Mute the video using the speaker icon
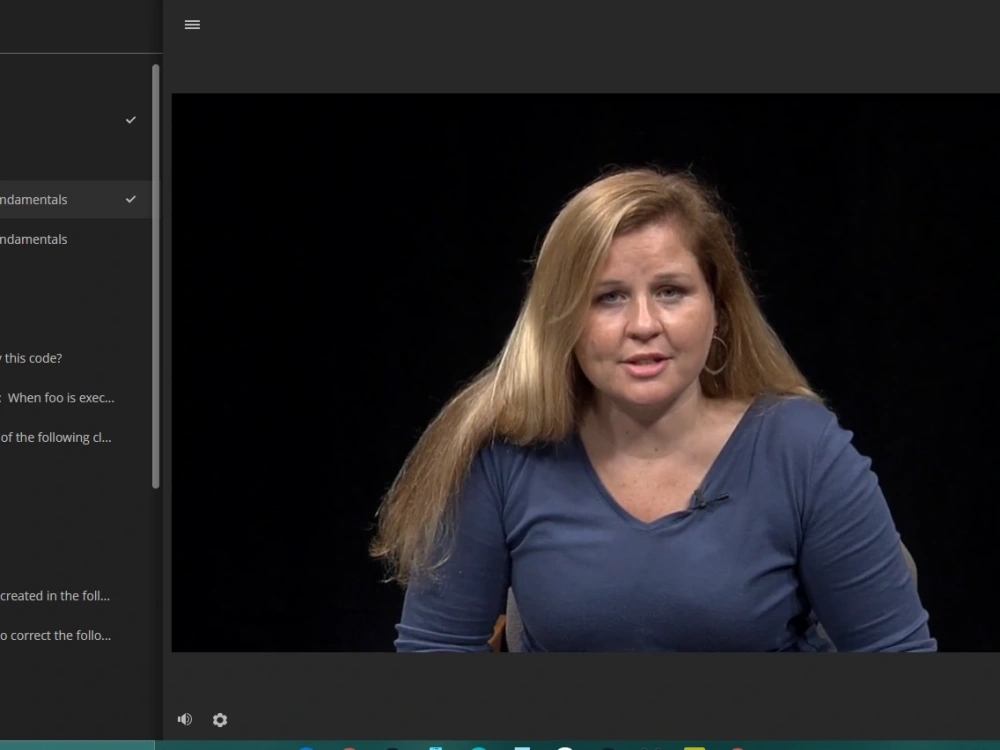 184,719
